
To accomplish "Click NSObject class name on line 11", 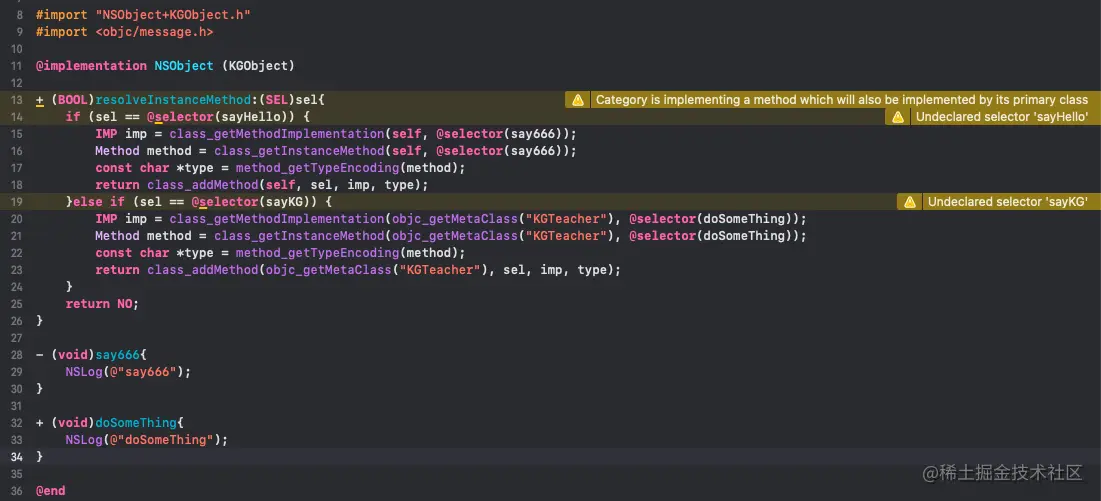I will point(183,66).
